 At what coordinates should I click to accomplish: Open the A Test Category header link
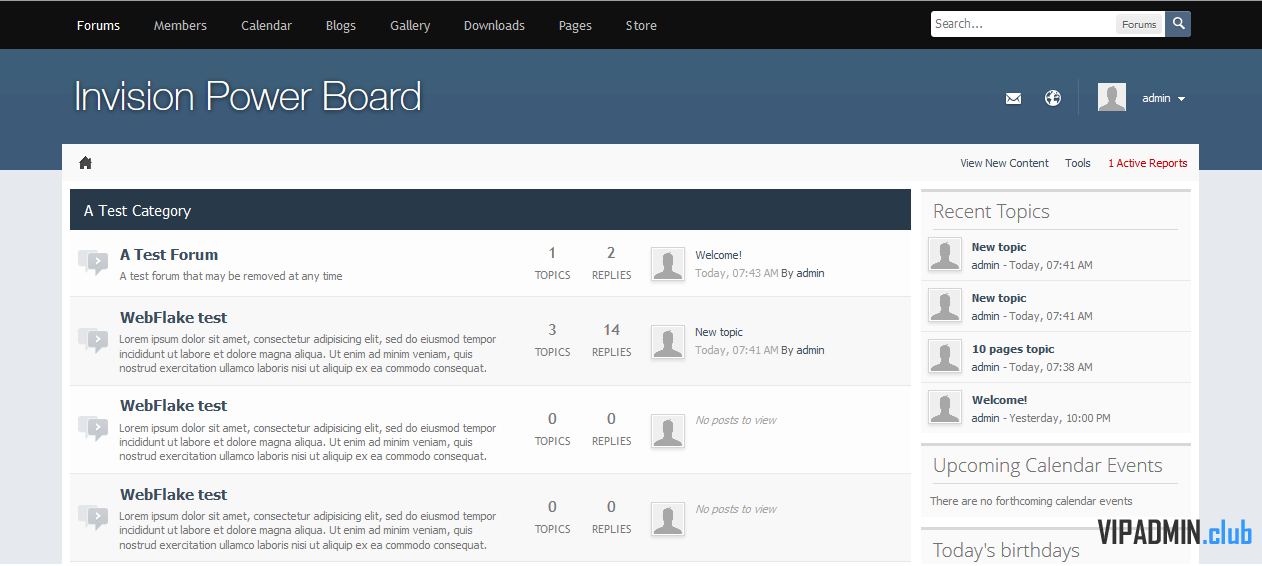[137, 211]
